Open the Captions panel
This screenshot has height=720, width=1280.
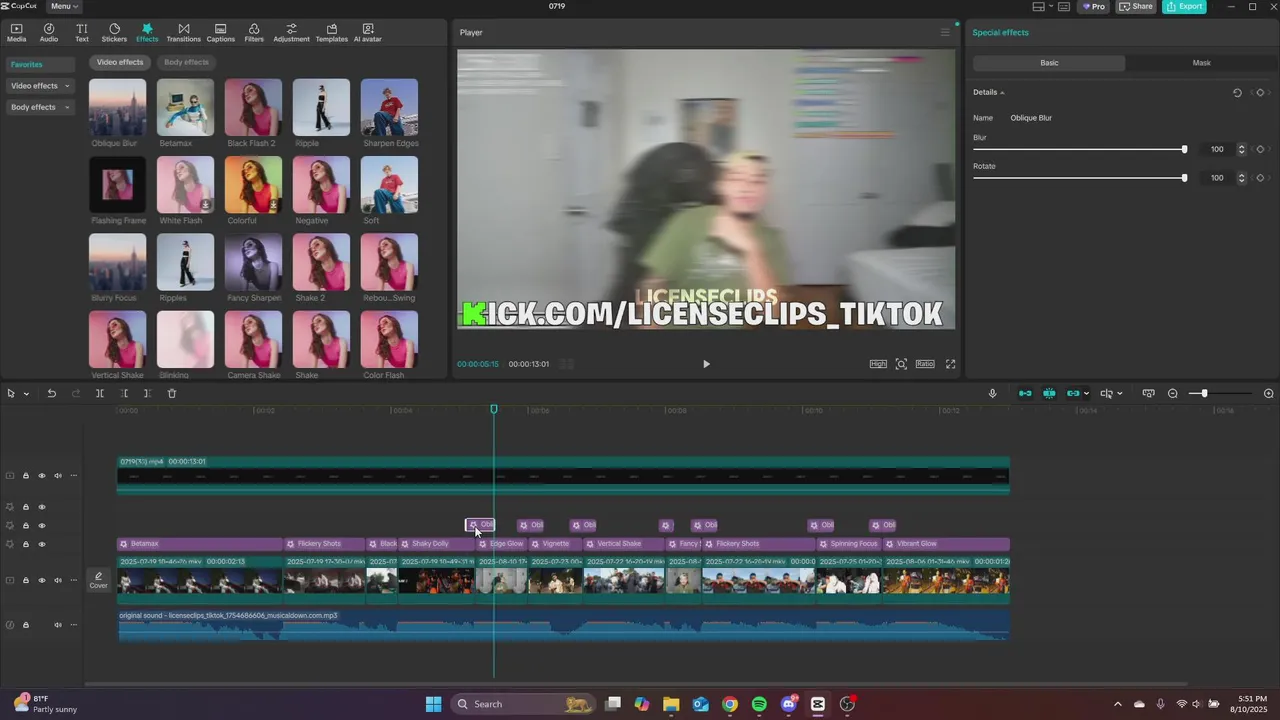[220, 33]
